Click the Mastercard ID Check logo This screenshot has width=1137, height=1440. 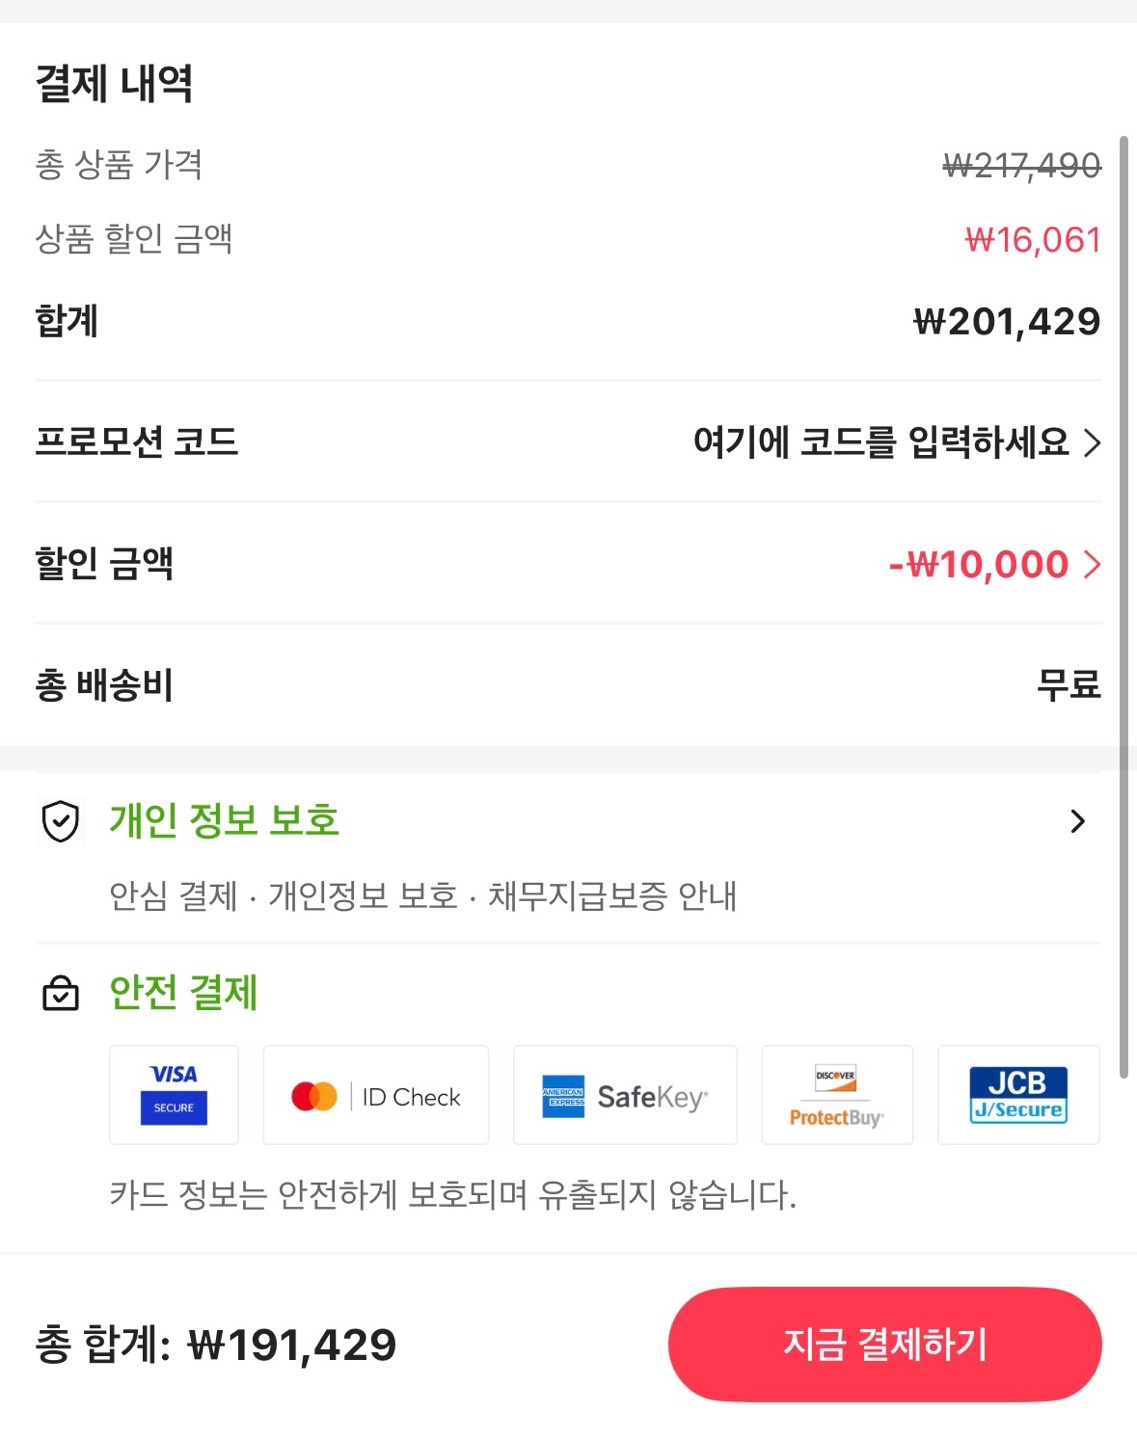376,1096
